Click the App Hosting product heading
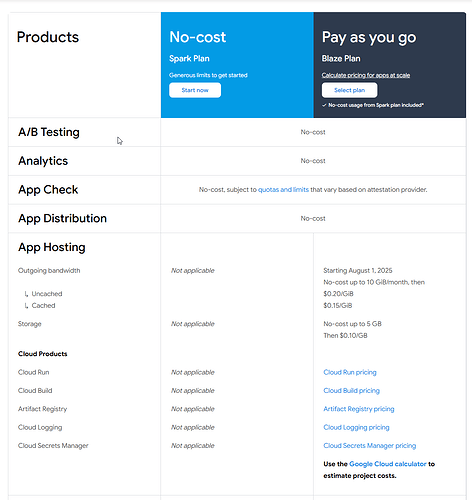 [x=52, y=247]
